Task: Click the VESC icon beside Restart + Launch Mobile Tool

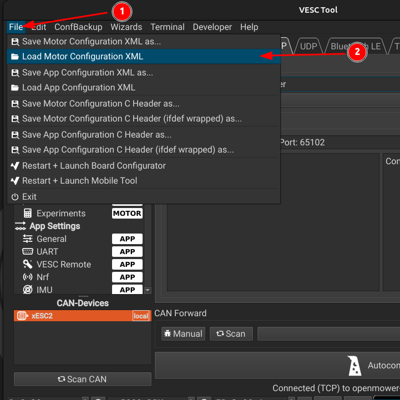Action: click(x=15, y=181)
